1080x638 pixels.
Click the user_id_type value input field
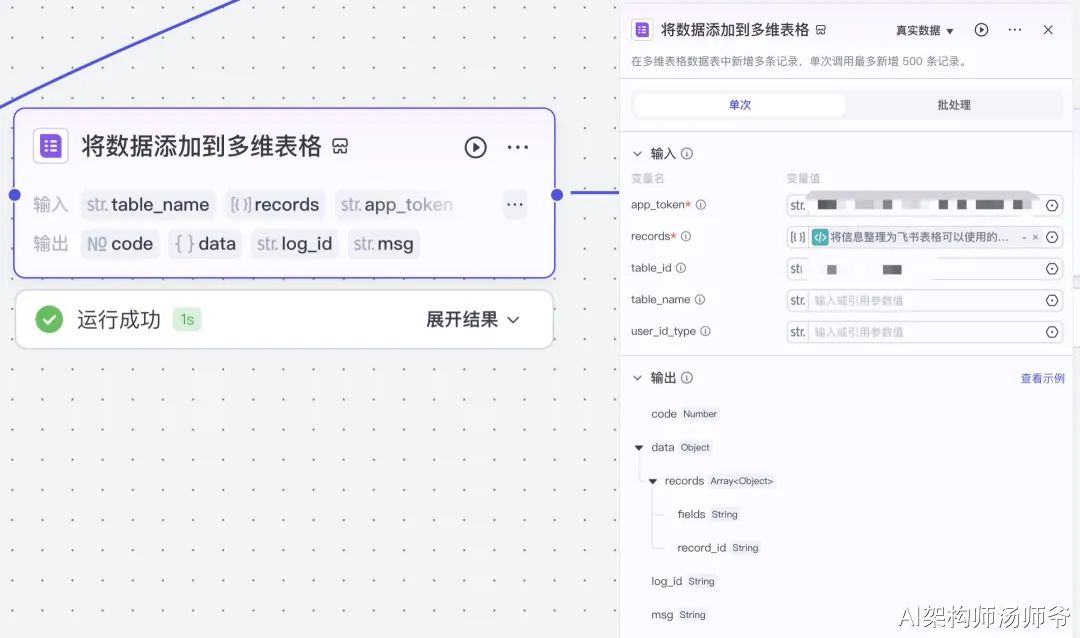tap(924, 332)
